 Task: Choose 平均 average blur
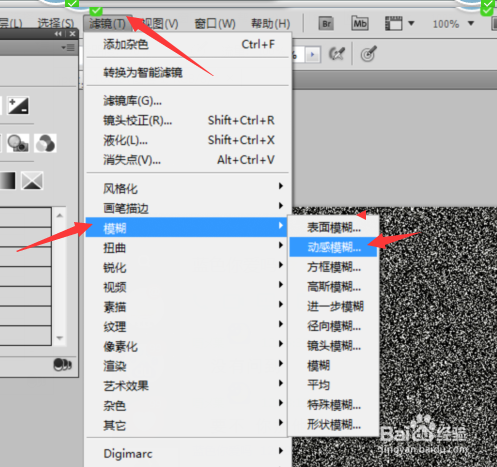coord(333,385)
